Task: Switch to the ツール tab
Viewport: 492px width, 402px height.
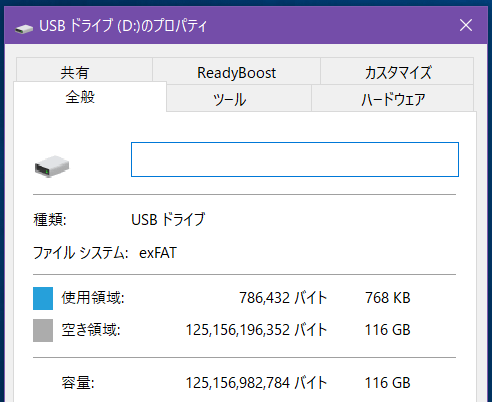Action: coord(239,98)
